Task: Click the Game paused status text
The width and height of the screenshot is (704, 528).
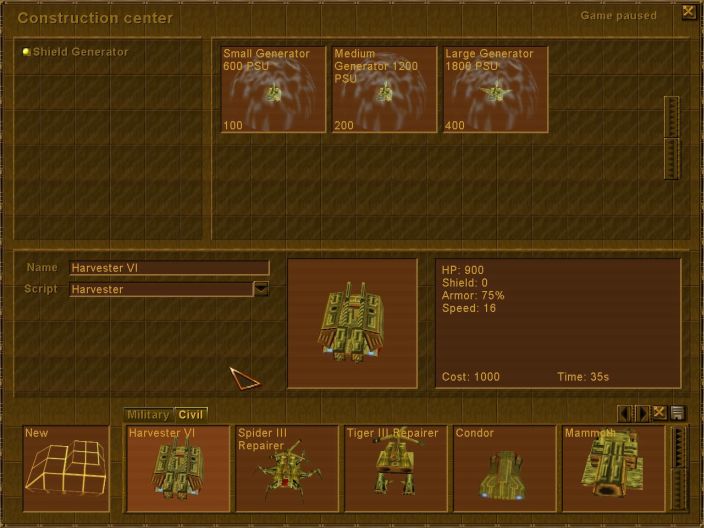Action: click(x=619, y=16)
